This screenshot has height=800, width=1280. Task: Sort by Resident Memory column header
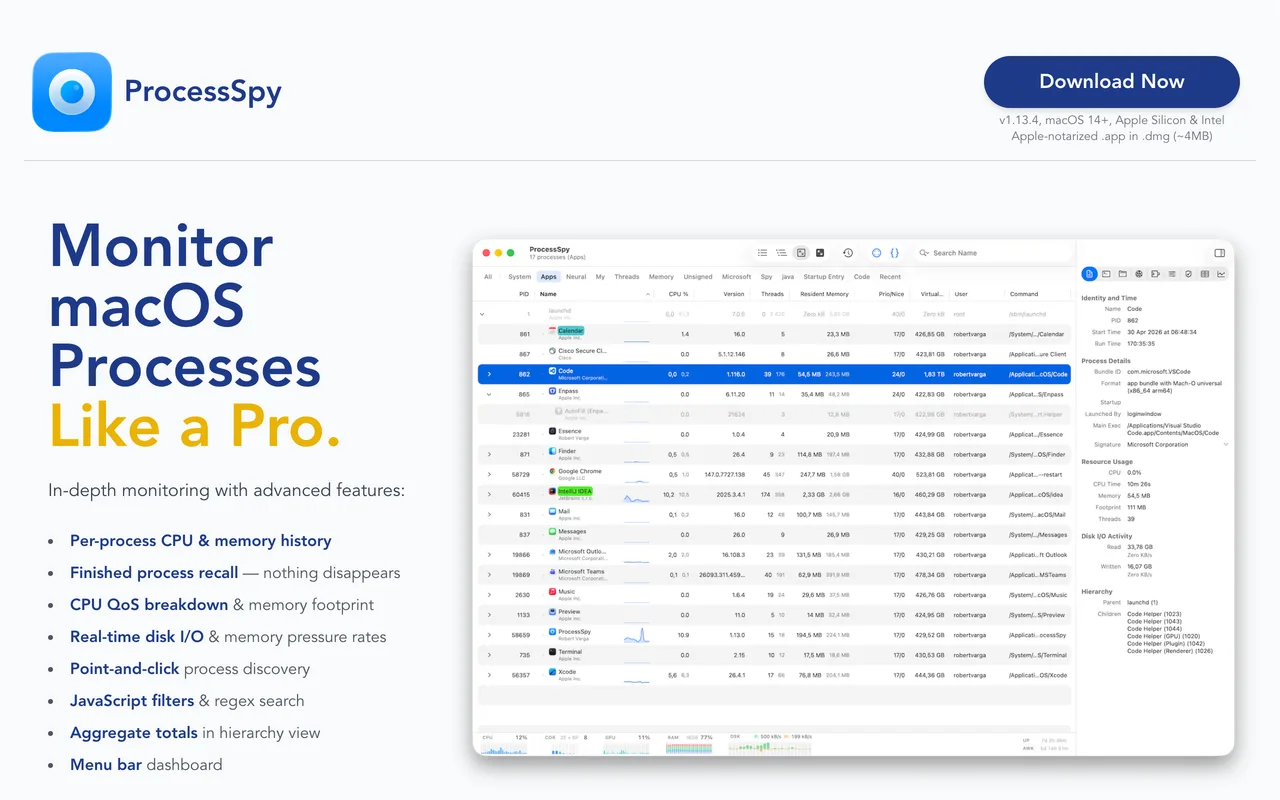point(824,294)
